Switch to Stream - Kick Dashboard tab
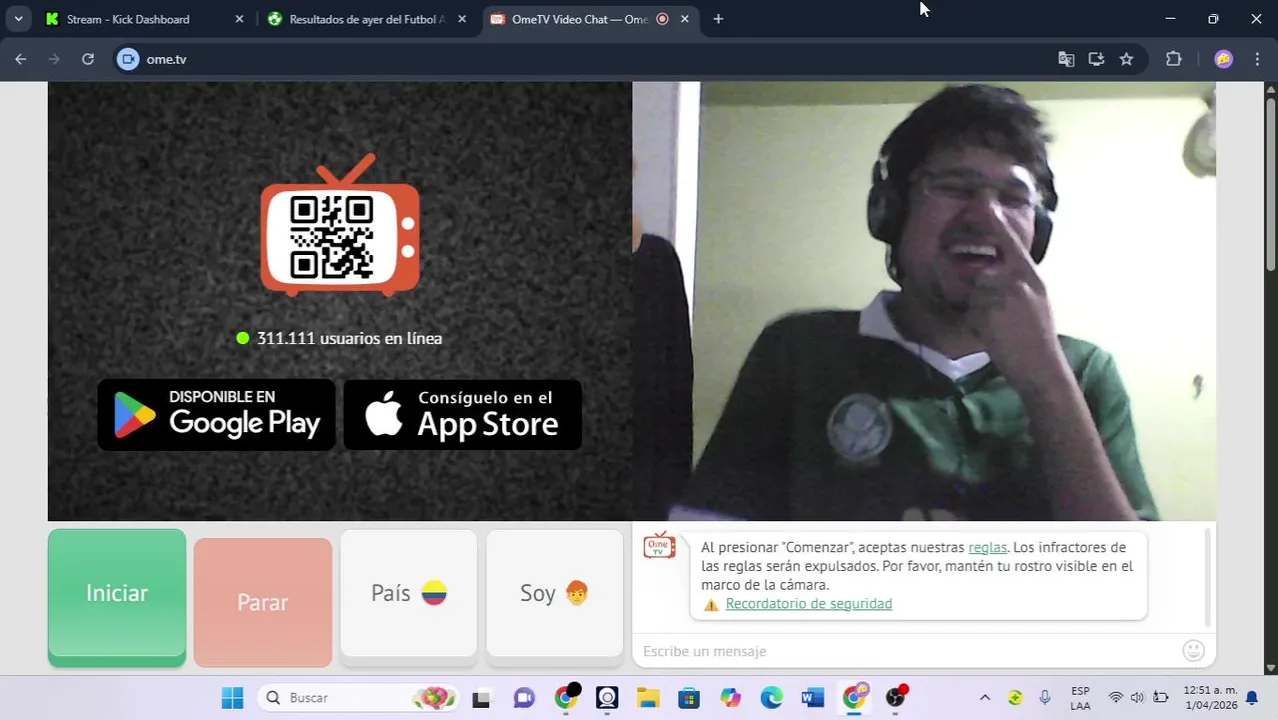 pyautogui.click(x=143, y=19)
